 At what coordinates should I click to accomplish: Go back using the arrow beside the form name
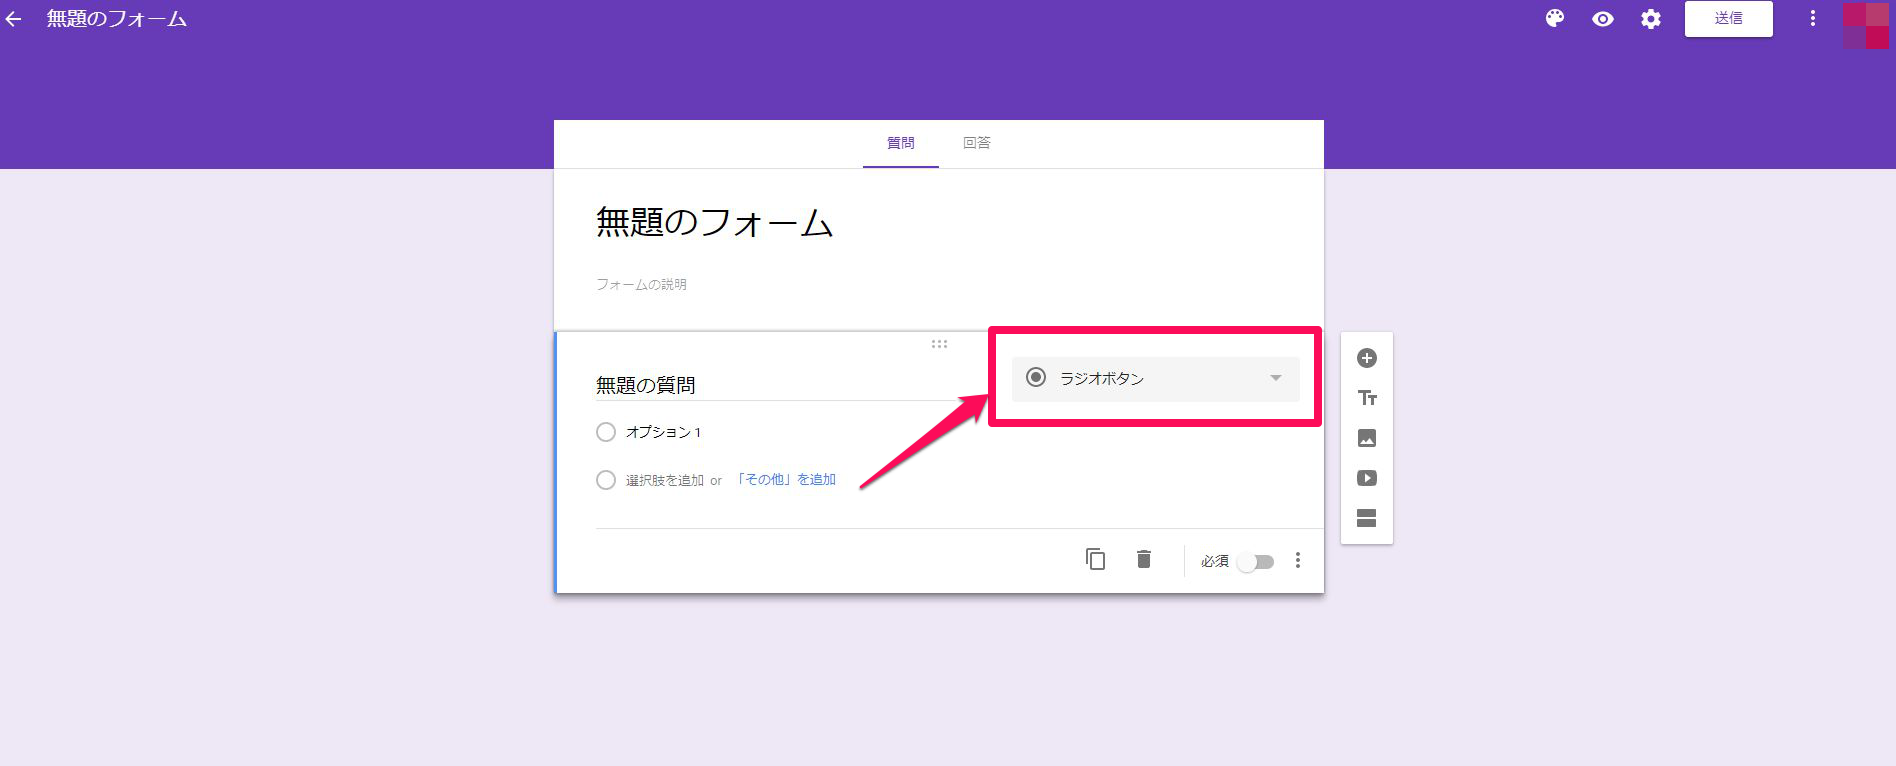(x=13, y=19)
